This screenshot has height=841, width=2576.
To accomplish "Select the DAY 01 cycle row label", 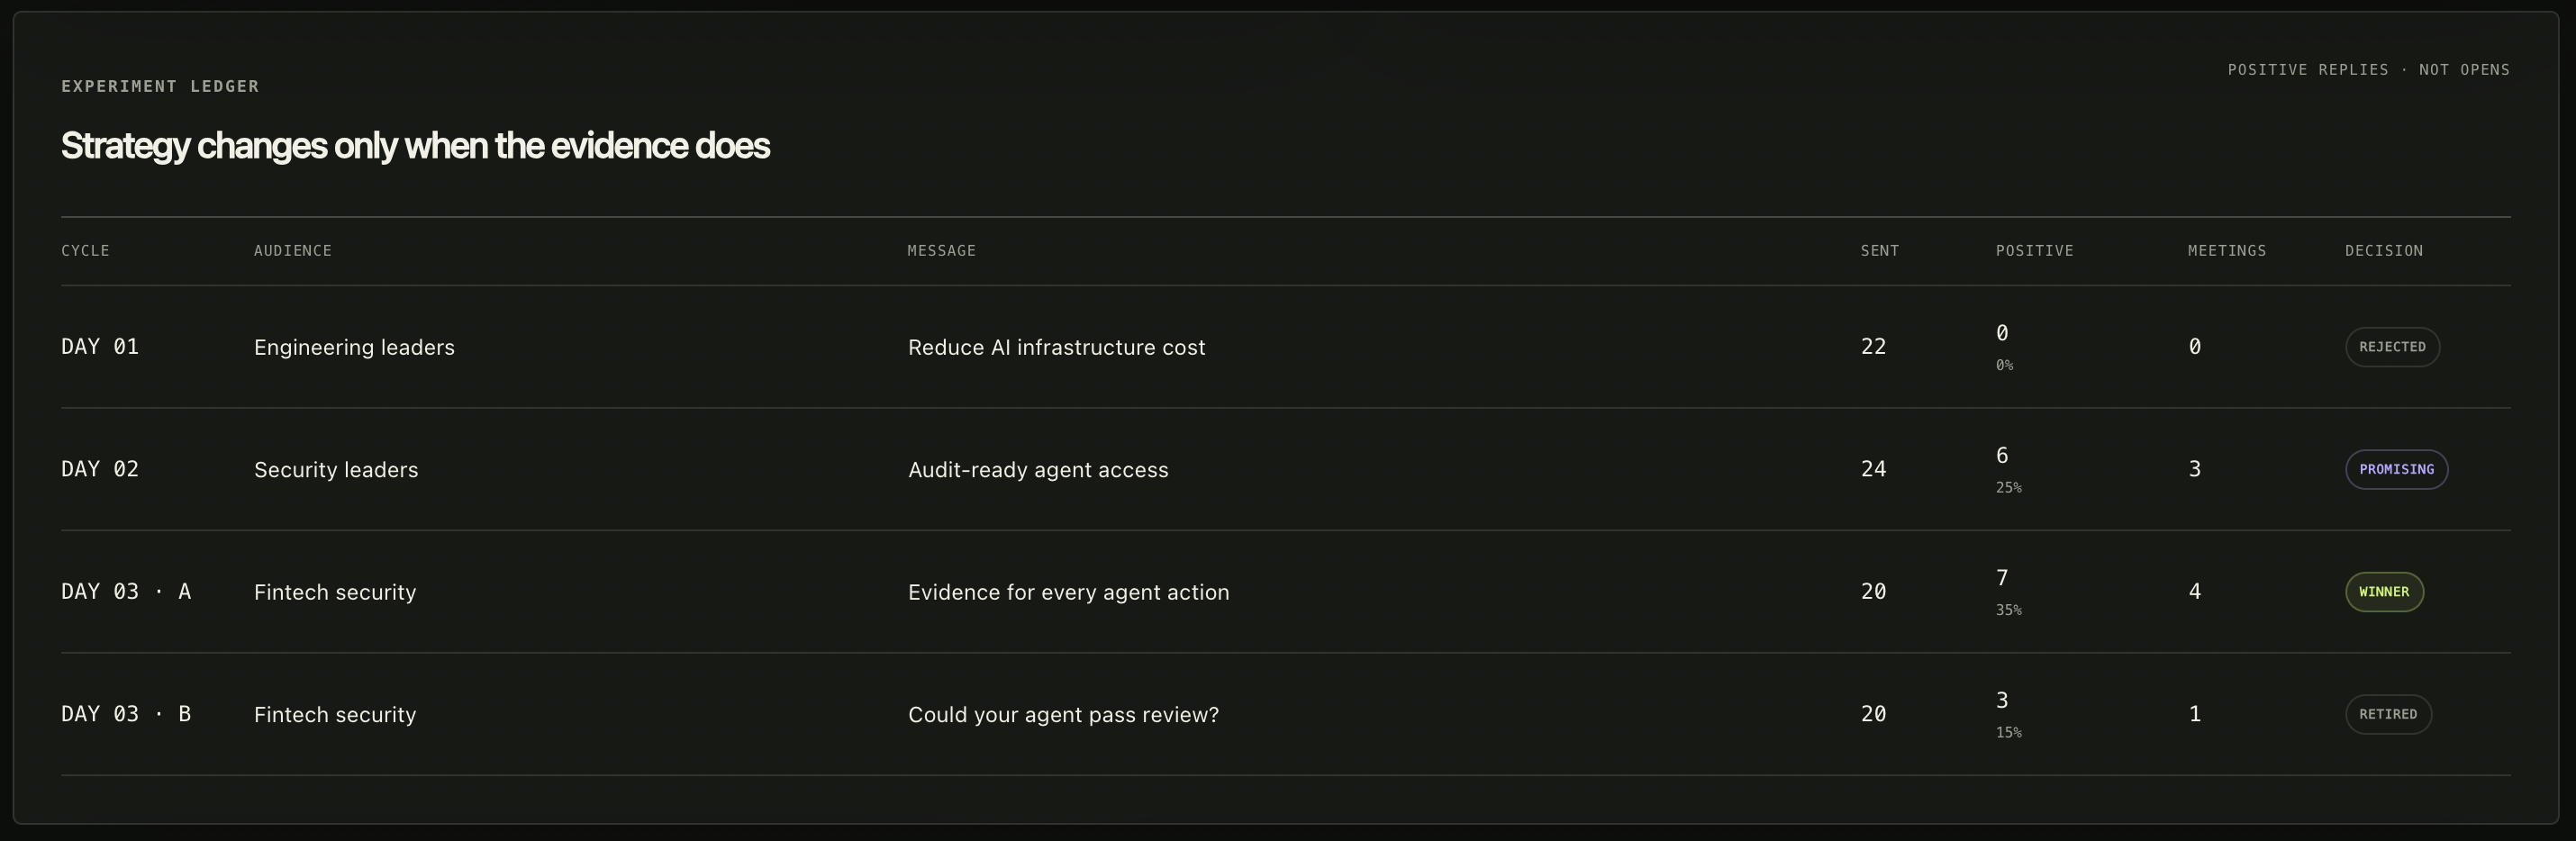I will [100, 347].
